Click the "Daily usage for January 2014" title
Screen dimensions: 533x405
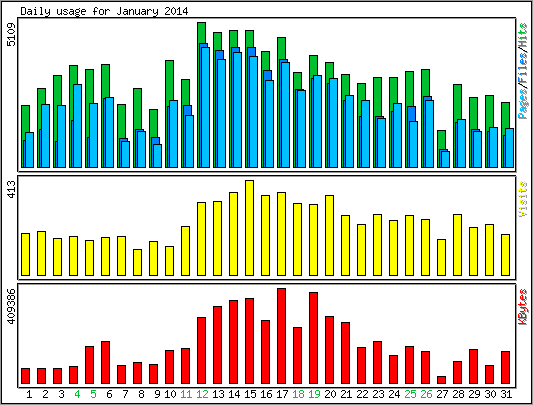104,11
